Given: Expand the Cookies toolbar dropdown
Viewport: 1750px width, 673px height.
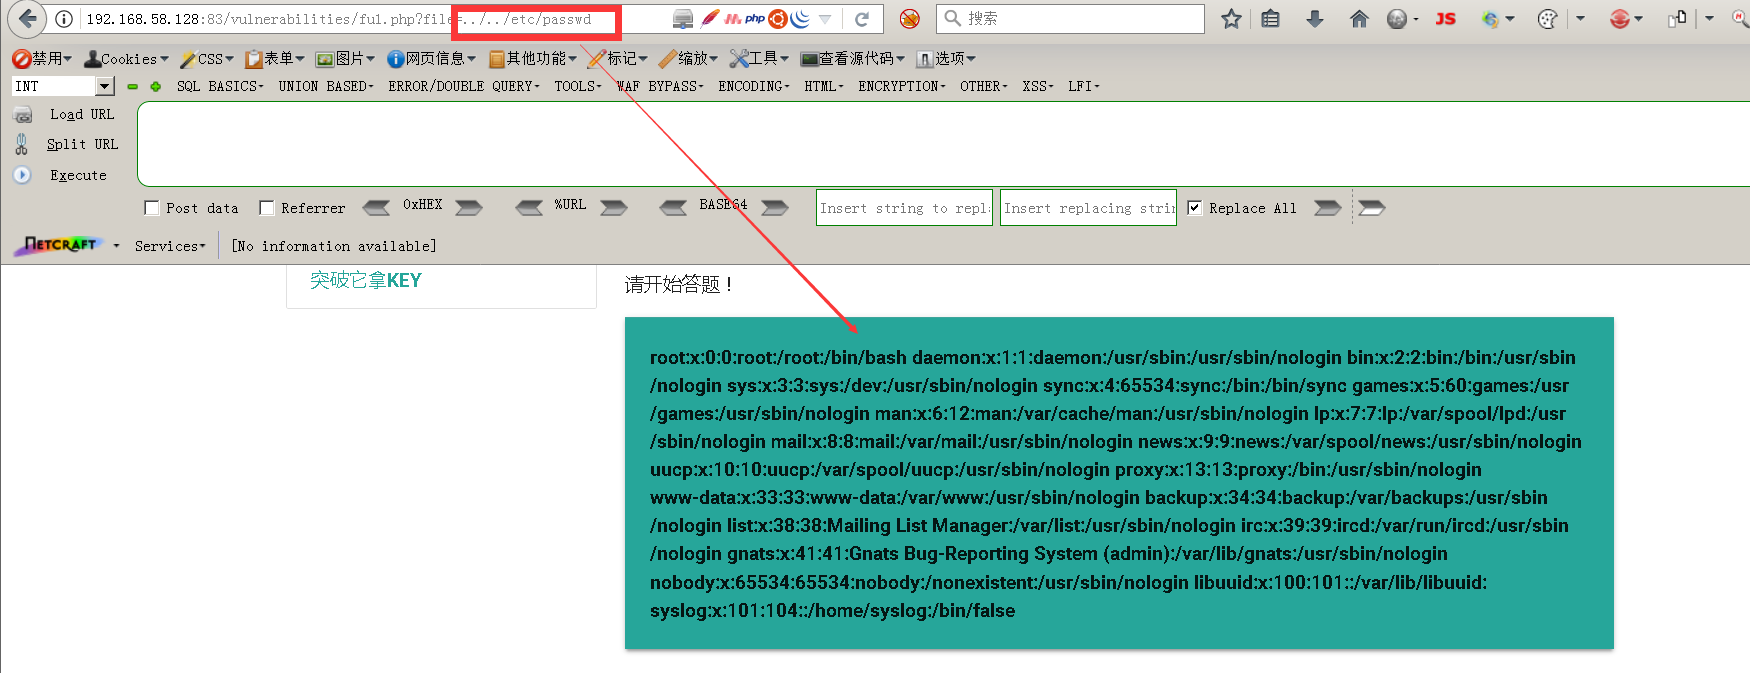Looking at the screenshot, I should point(127,59).
